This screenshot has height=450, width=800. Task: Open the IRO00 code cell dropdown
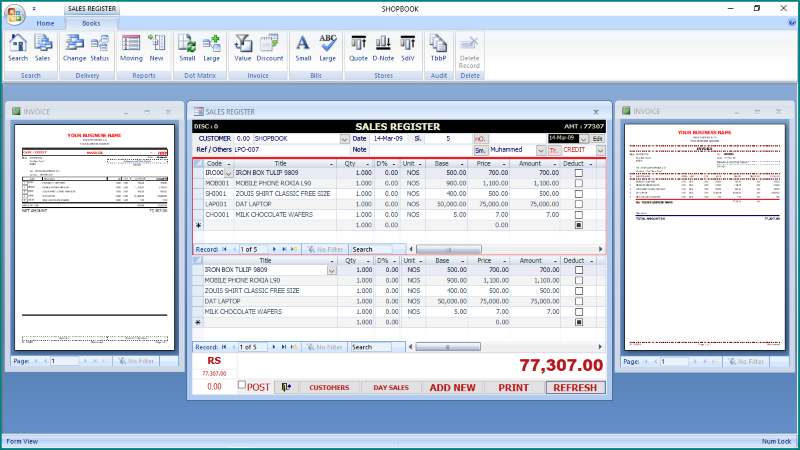(x=229, y=173)
